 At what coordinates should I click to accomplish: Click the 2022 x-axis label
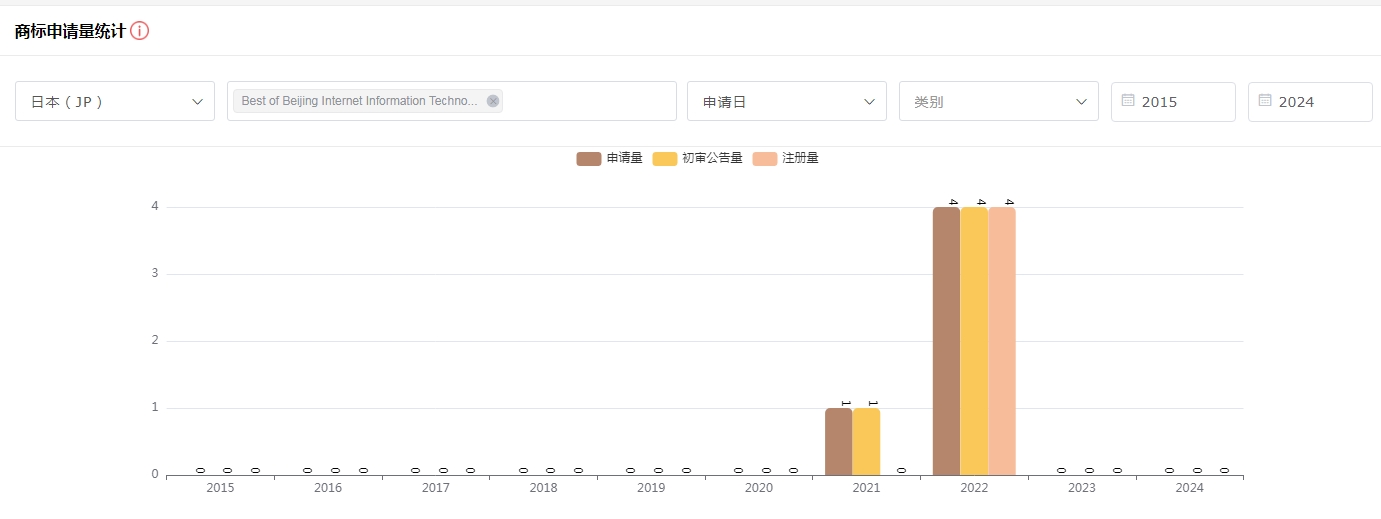974,488
